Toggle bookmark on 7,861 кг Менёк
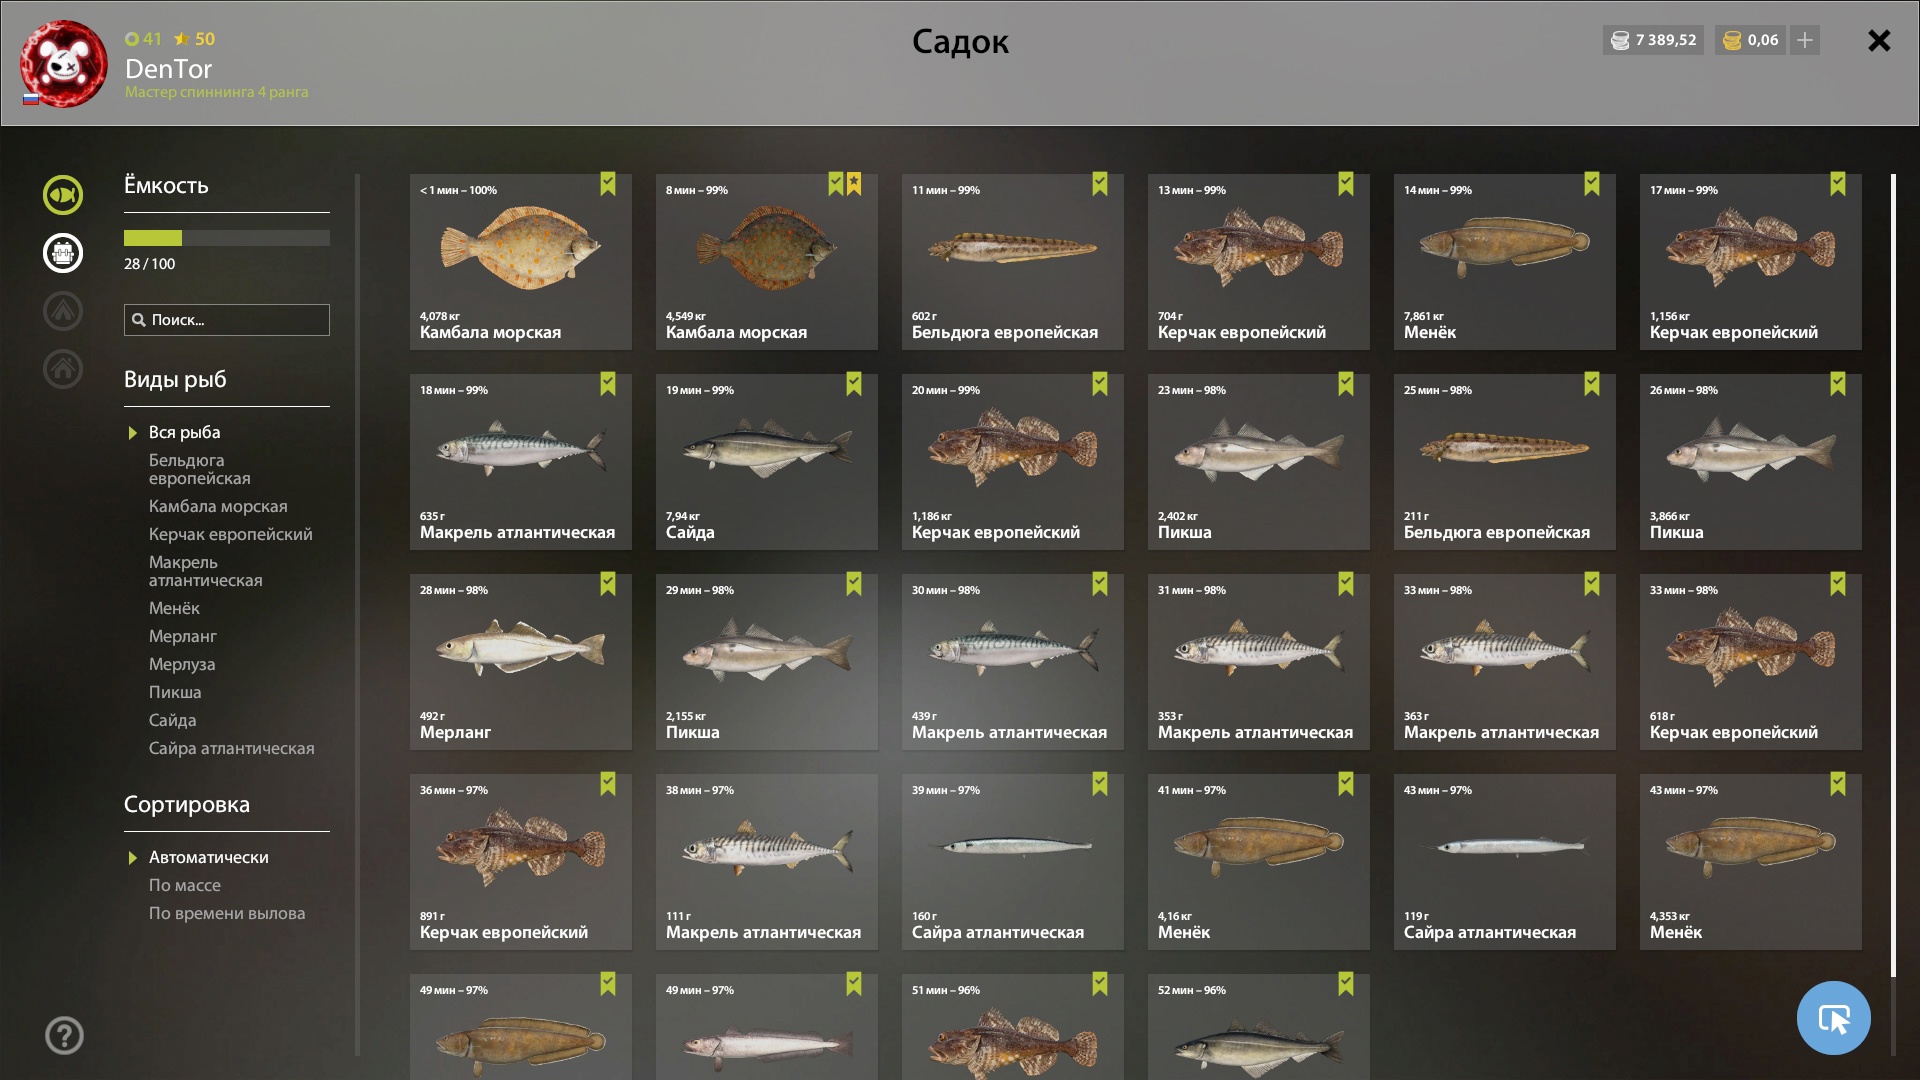The image size is (1920, 1080). click(1592, 184)
